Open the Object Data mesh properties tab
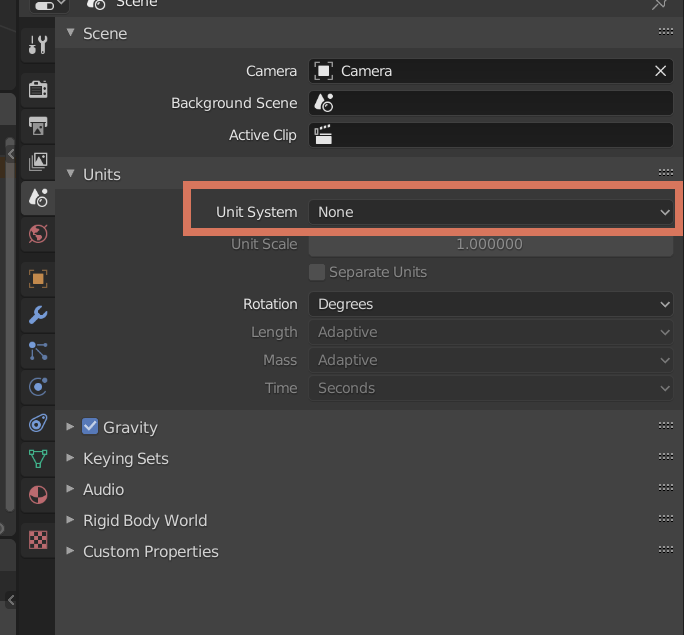 point(38,459)
